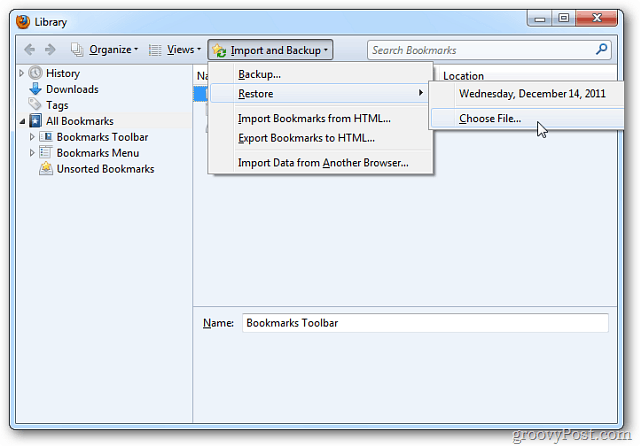Select Downloads in the sidebar tree
Viewport: 640px width, 446px height.
(72, 89)
